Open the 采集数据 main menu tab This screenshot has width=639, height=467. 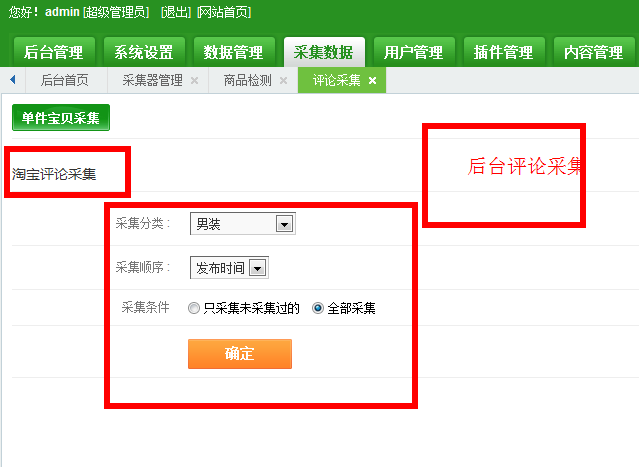tap(324, 52)
